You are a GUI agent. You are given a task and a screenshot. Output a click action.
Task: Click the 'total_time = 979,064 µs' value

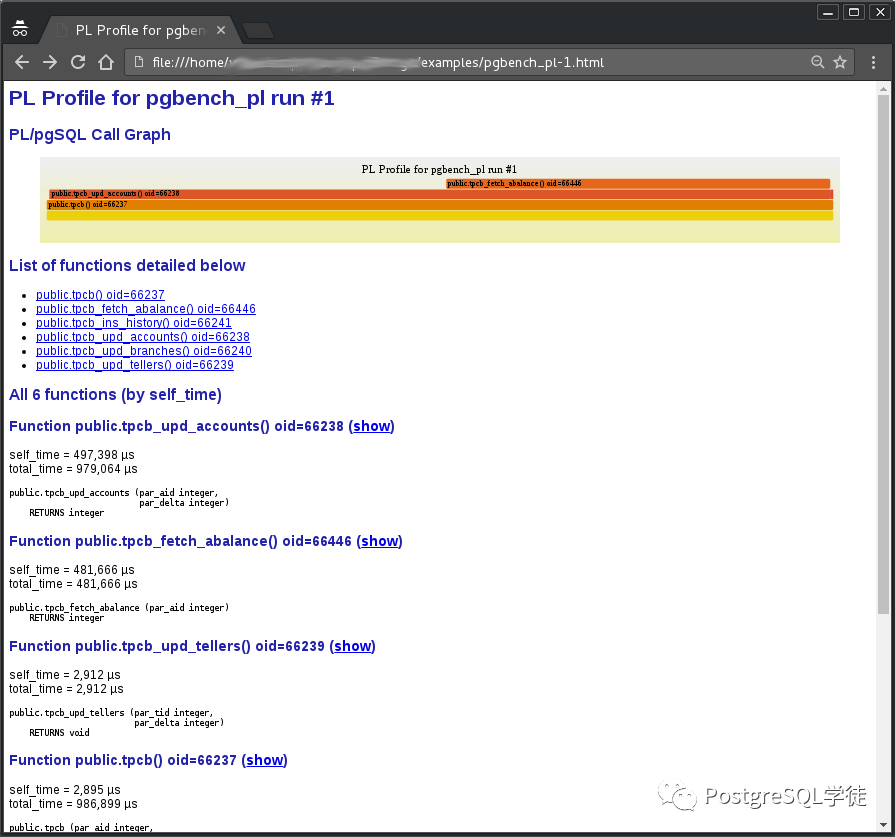coord(73,469)
